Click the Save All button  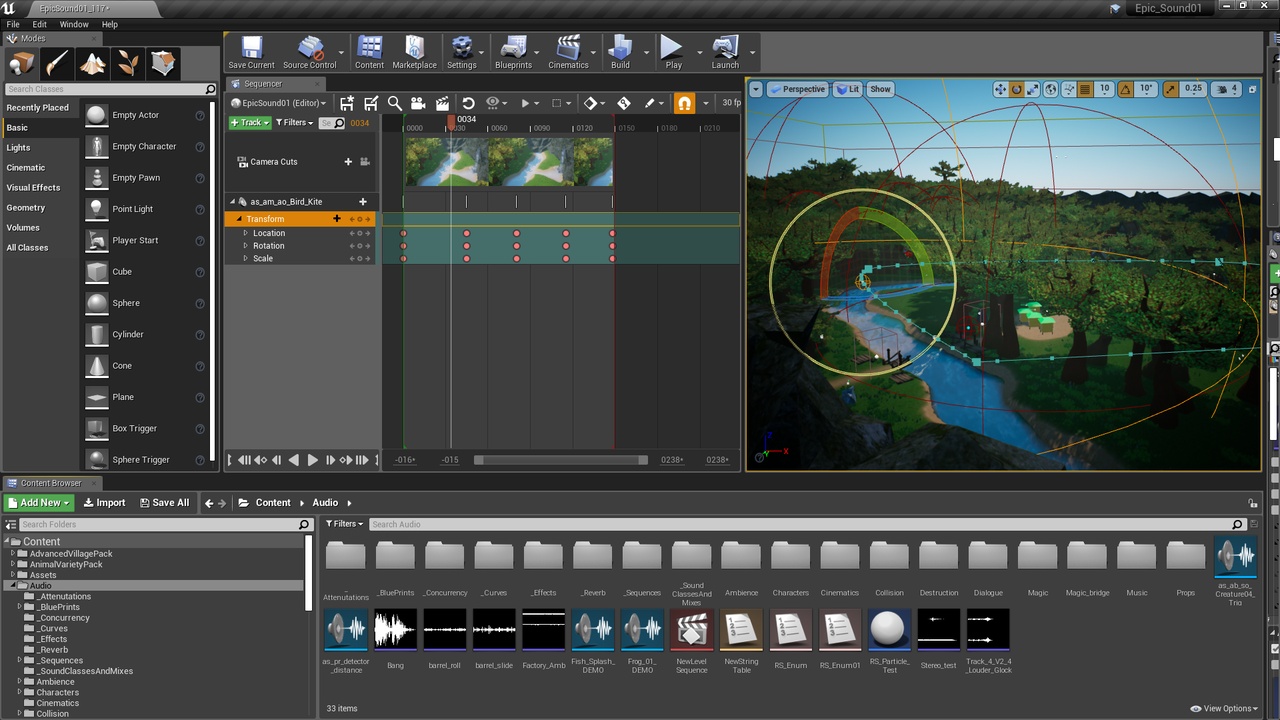tap(164, 503)
